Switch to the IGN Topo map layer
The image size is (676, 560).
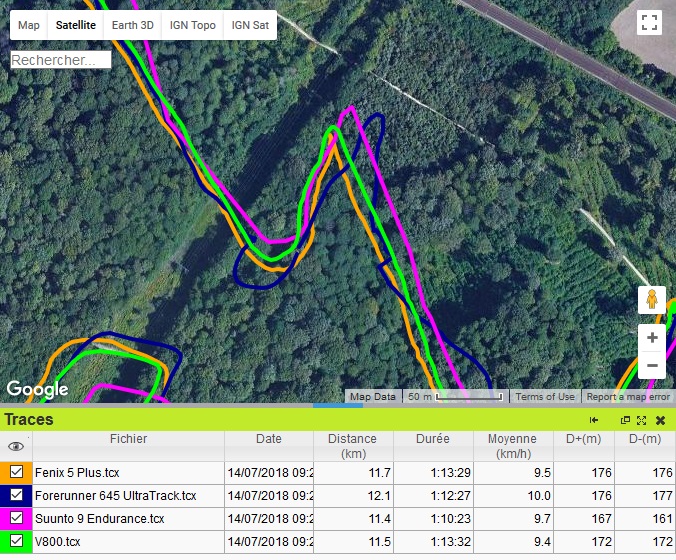(193, 25)
